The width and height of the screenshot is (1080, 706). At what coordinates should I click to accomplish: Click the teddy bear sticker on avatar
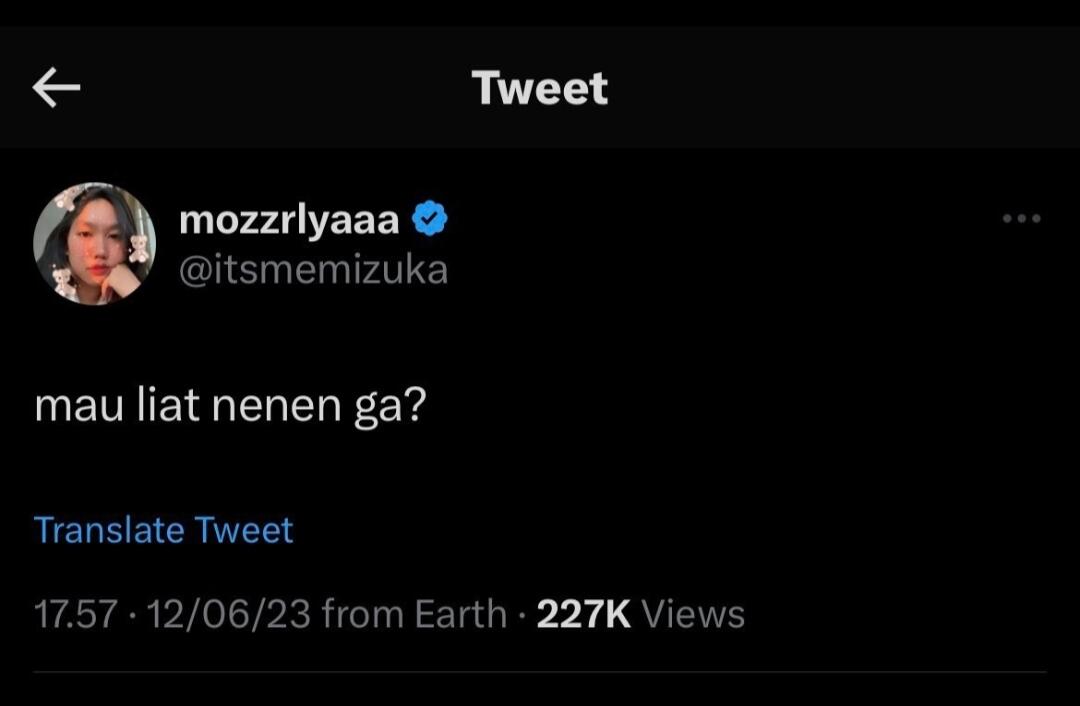click(x=138, y=247)
